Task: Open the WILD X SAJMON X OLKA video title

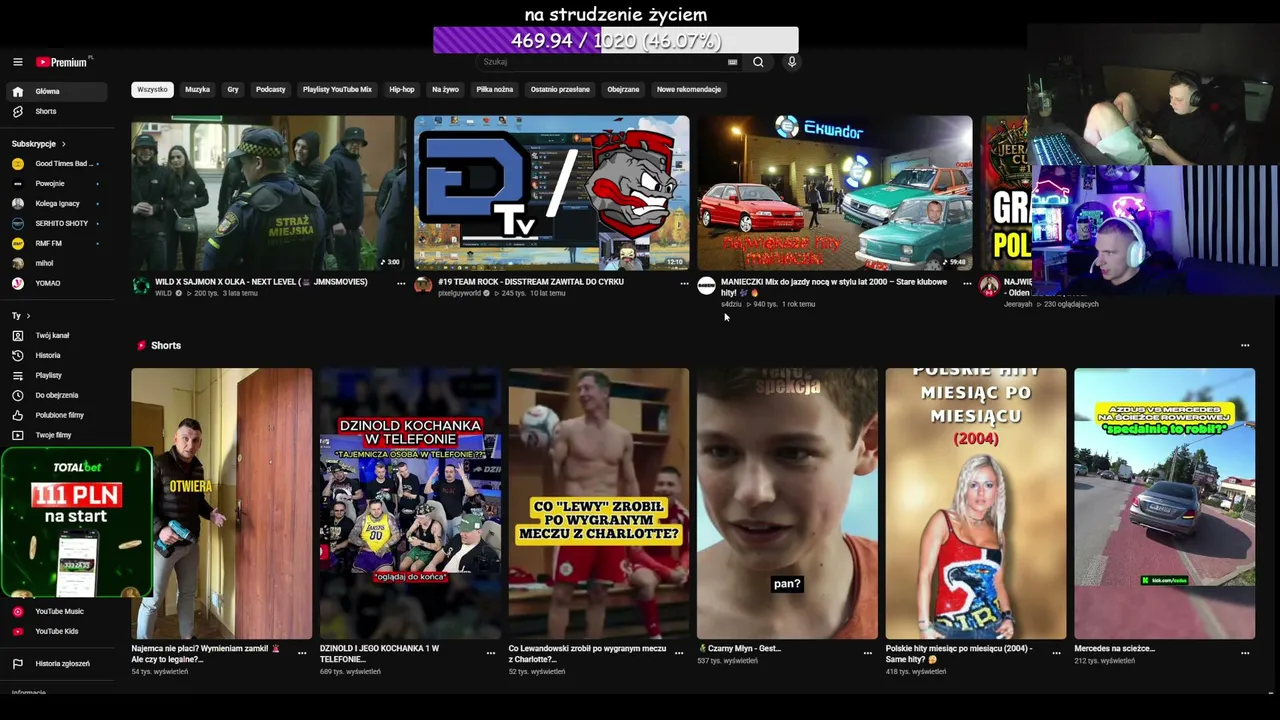Action: (261, 282)
